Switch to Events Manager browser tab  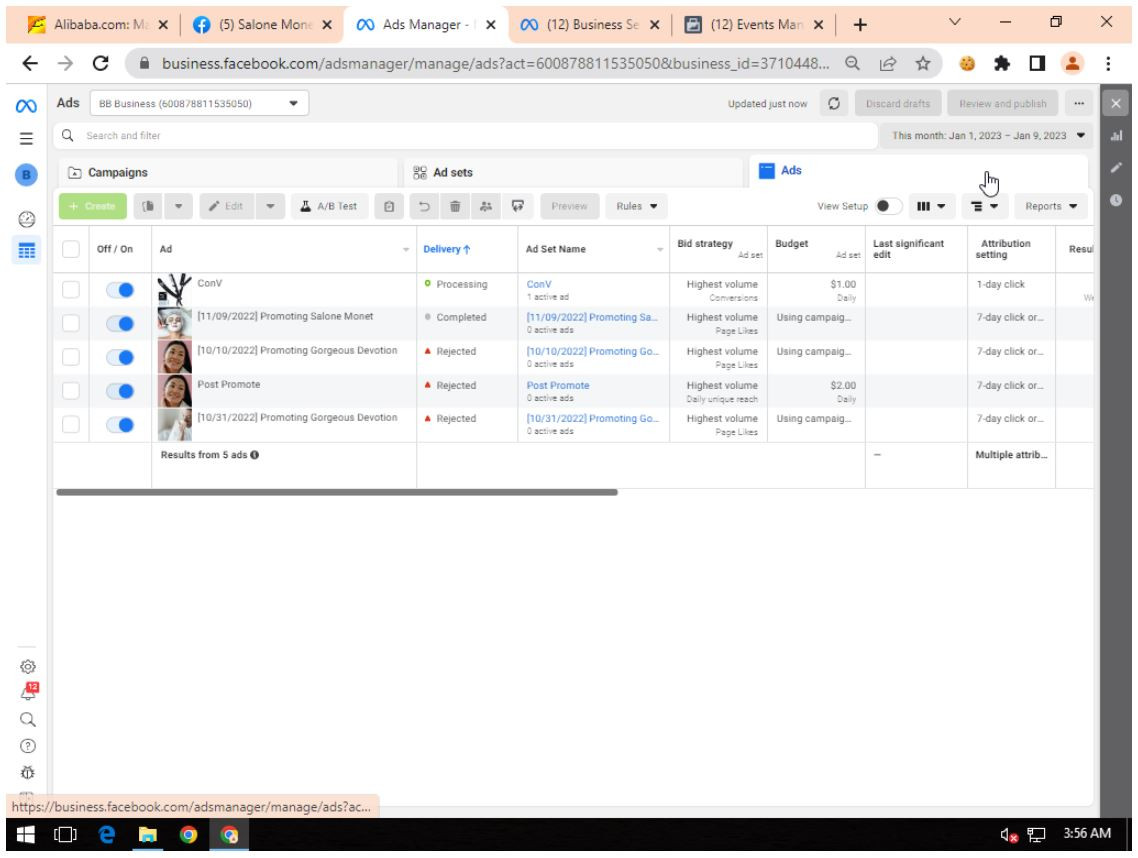pyautogui.click(x=754, y=25)
